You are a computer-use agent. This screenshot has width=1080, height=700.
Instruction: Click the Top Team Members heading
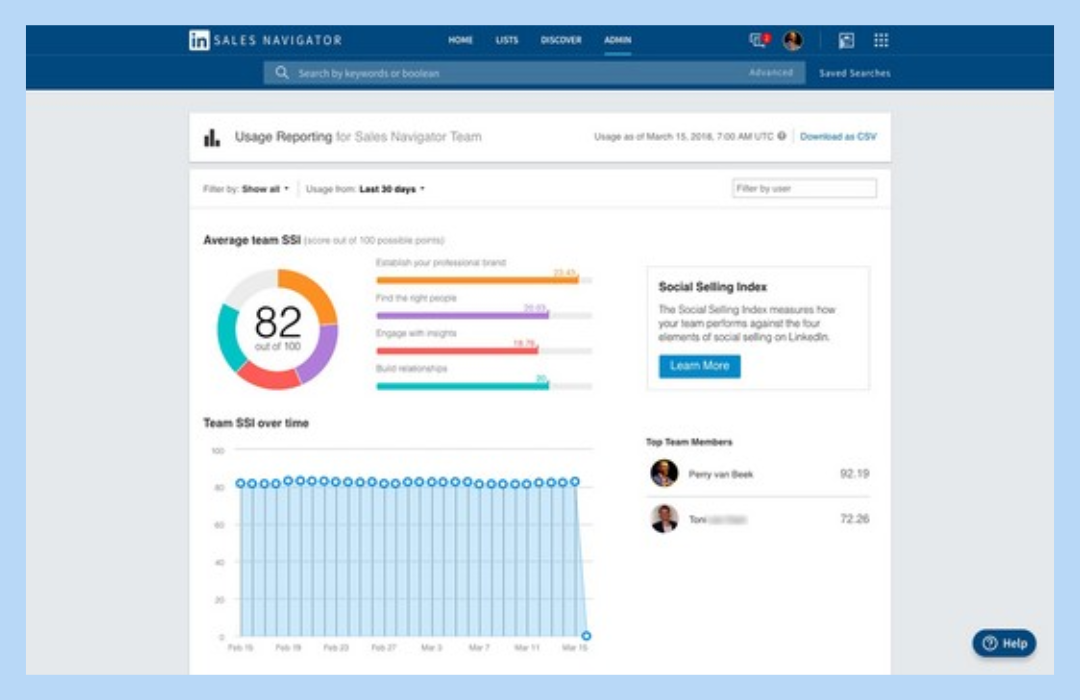689,442
